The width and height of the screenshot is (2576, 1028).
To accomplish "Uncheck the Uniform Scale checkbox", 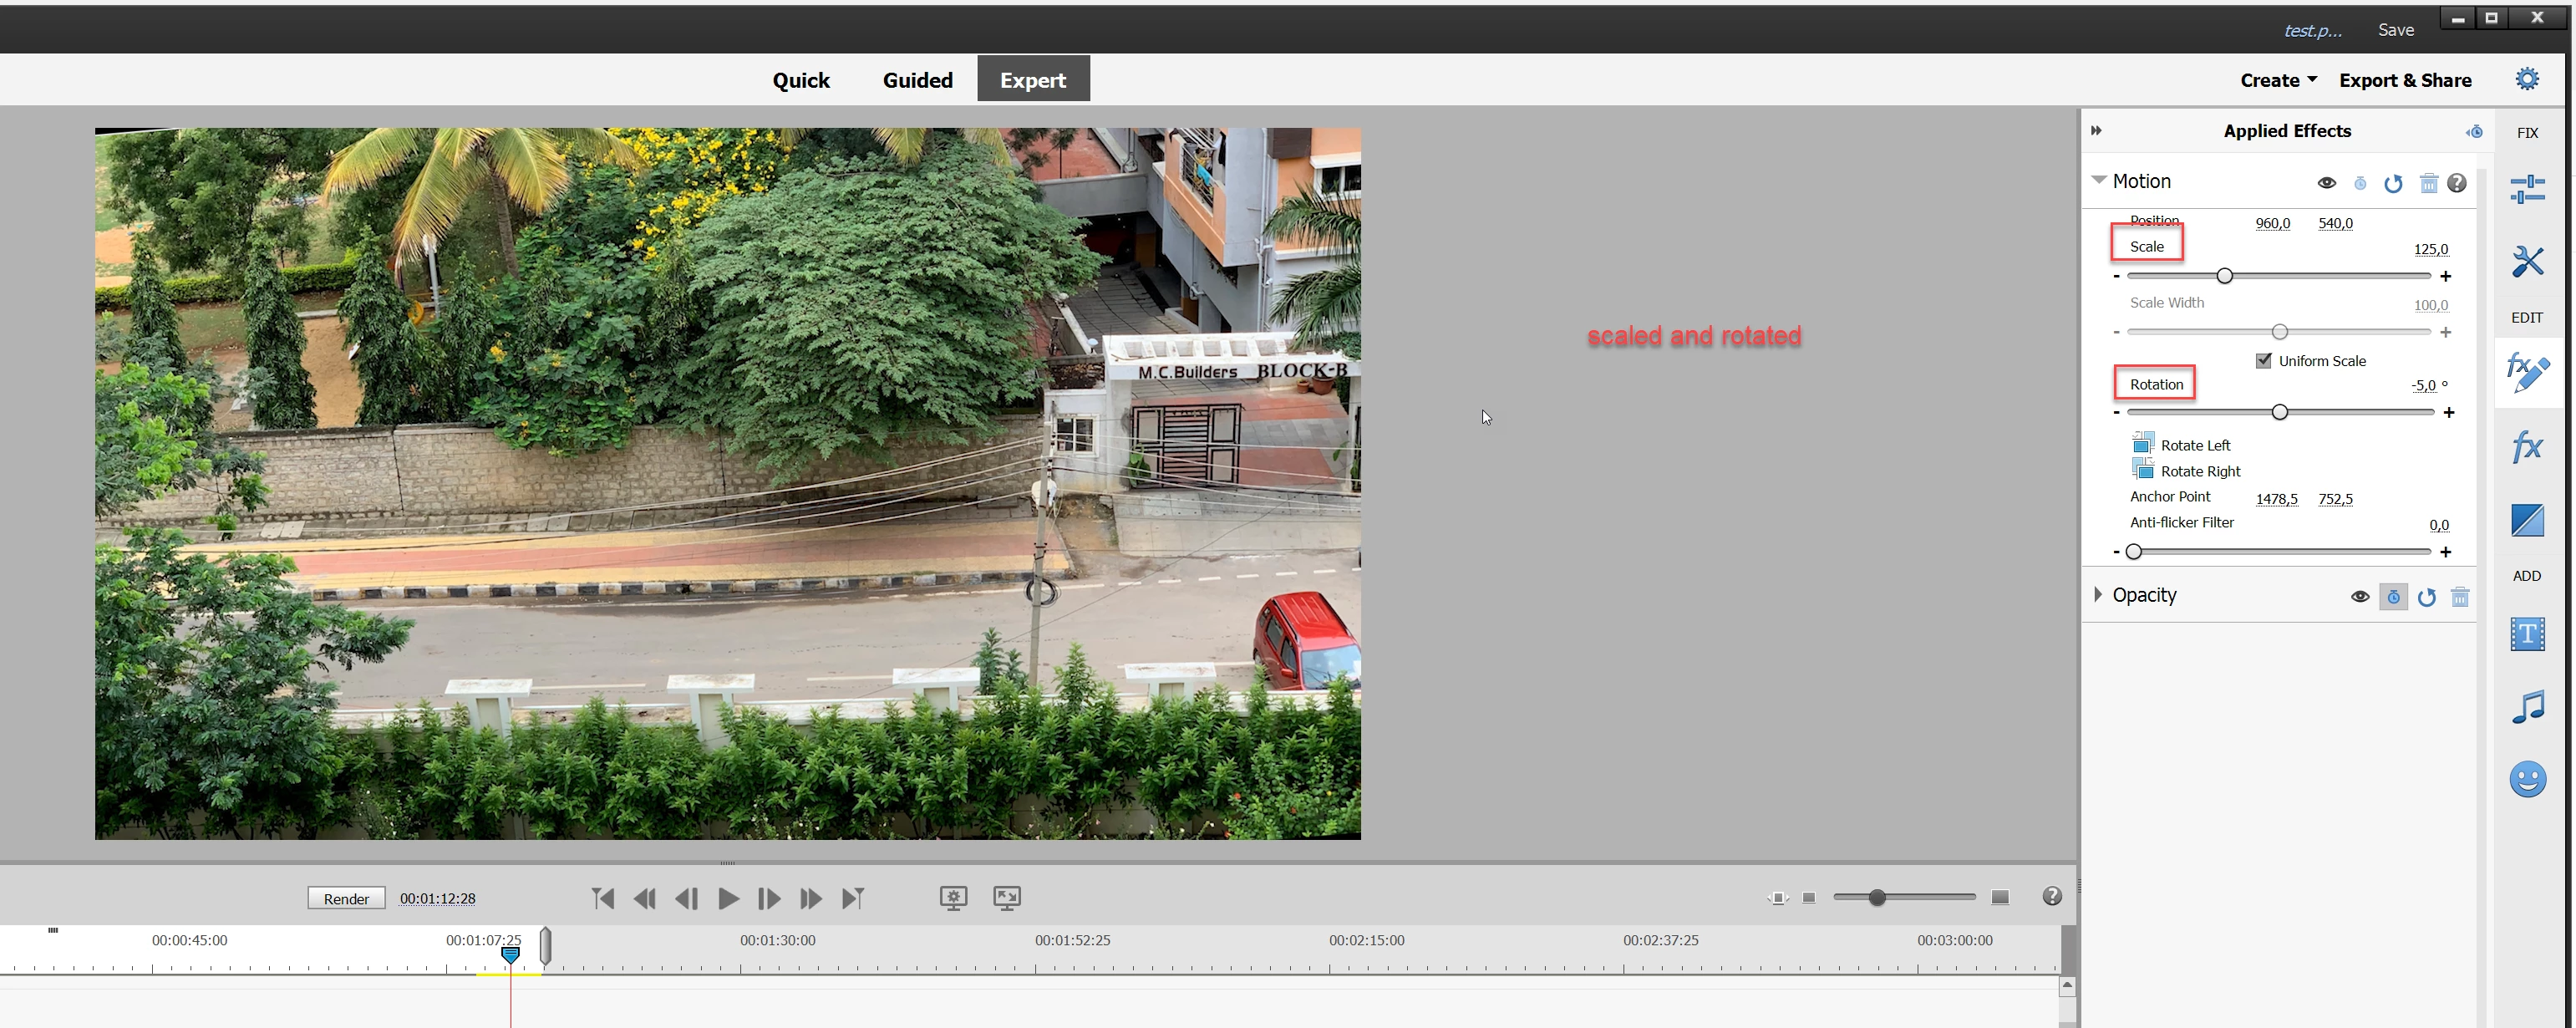I will 2264,361.
